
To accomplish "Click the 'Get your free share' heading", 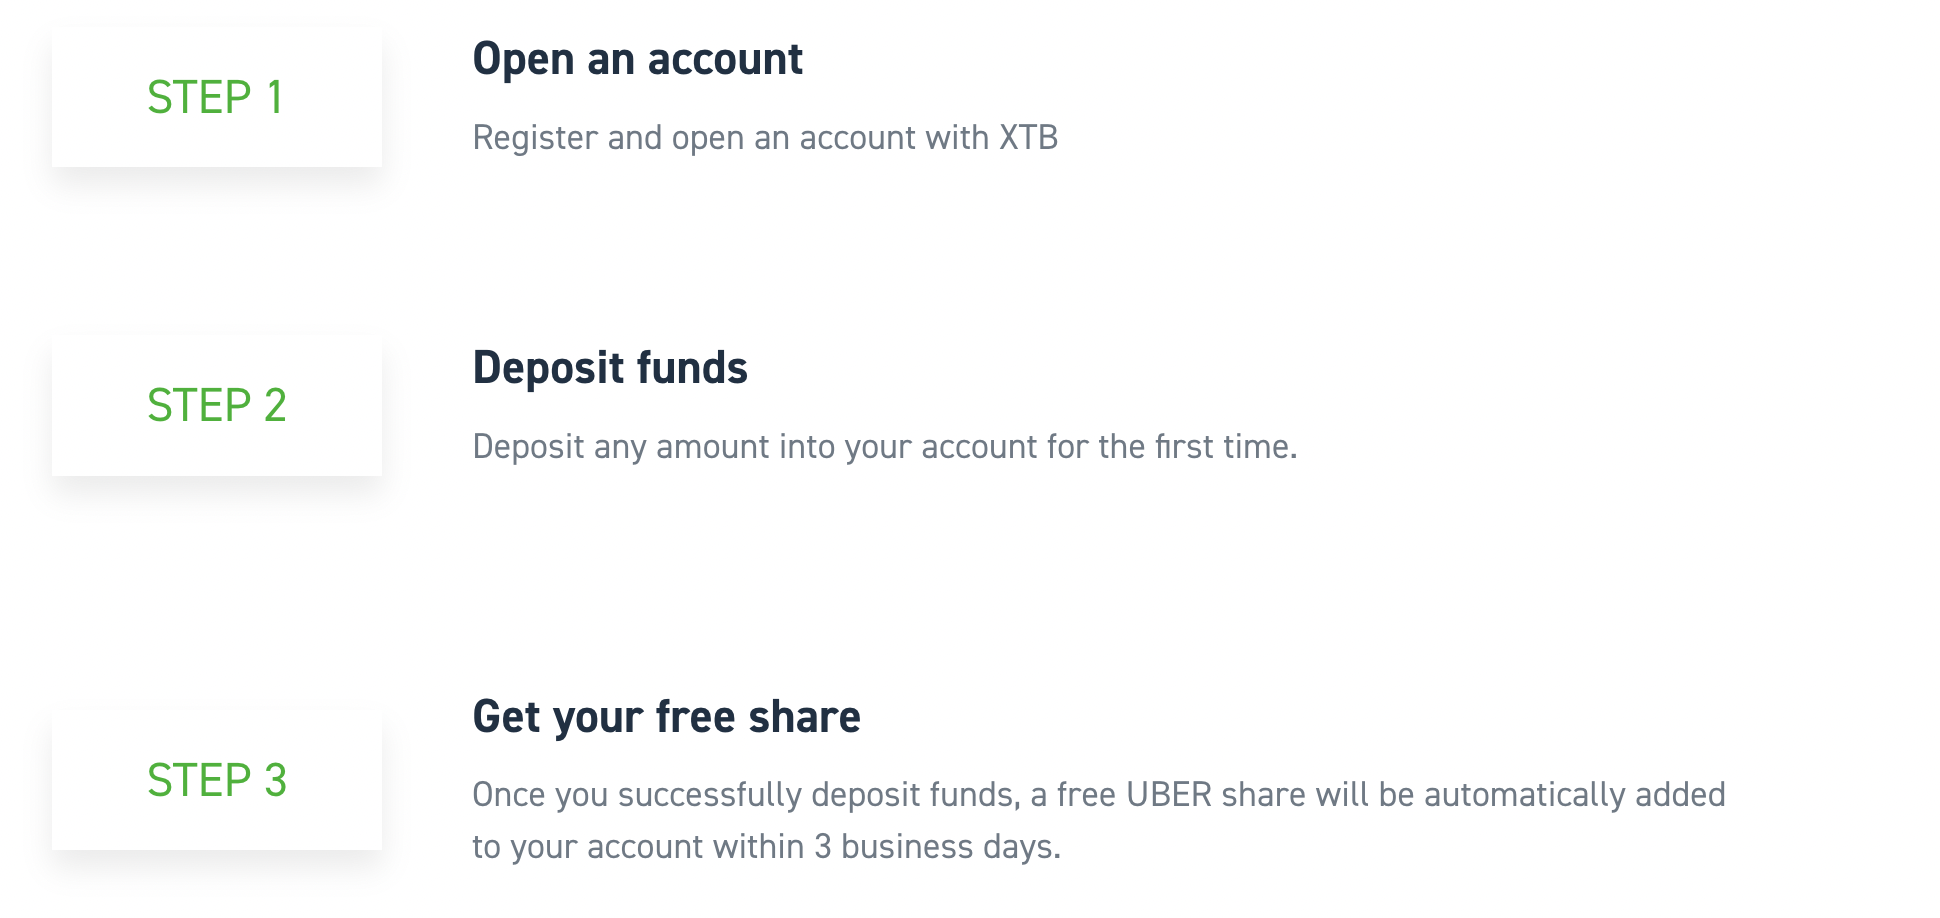I will (666, 716).
